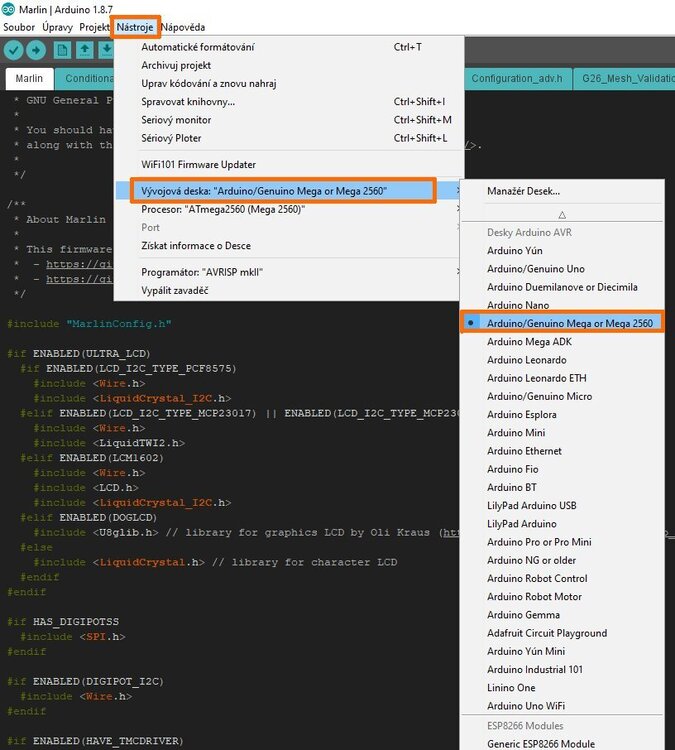Select Arduino Mini board

coord(562,432)
